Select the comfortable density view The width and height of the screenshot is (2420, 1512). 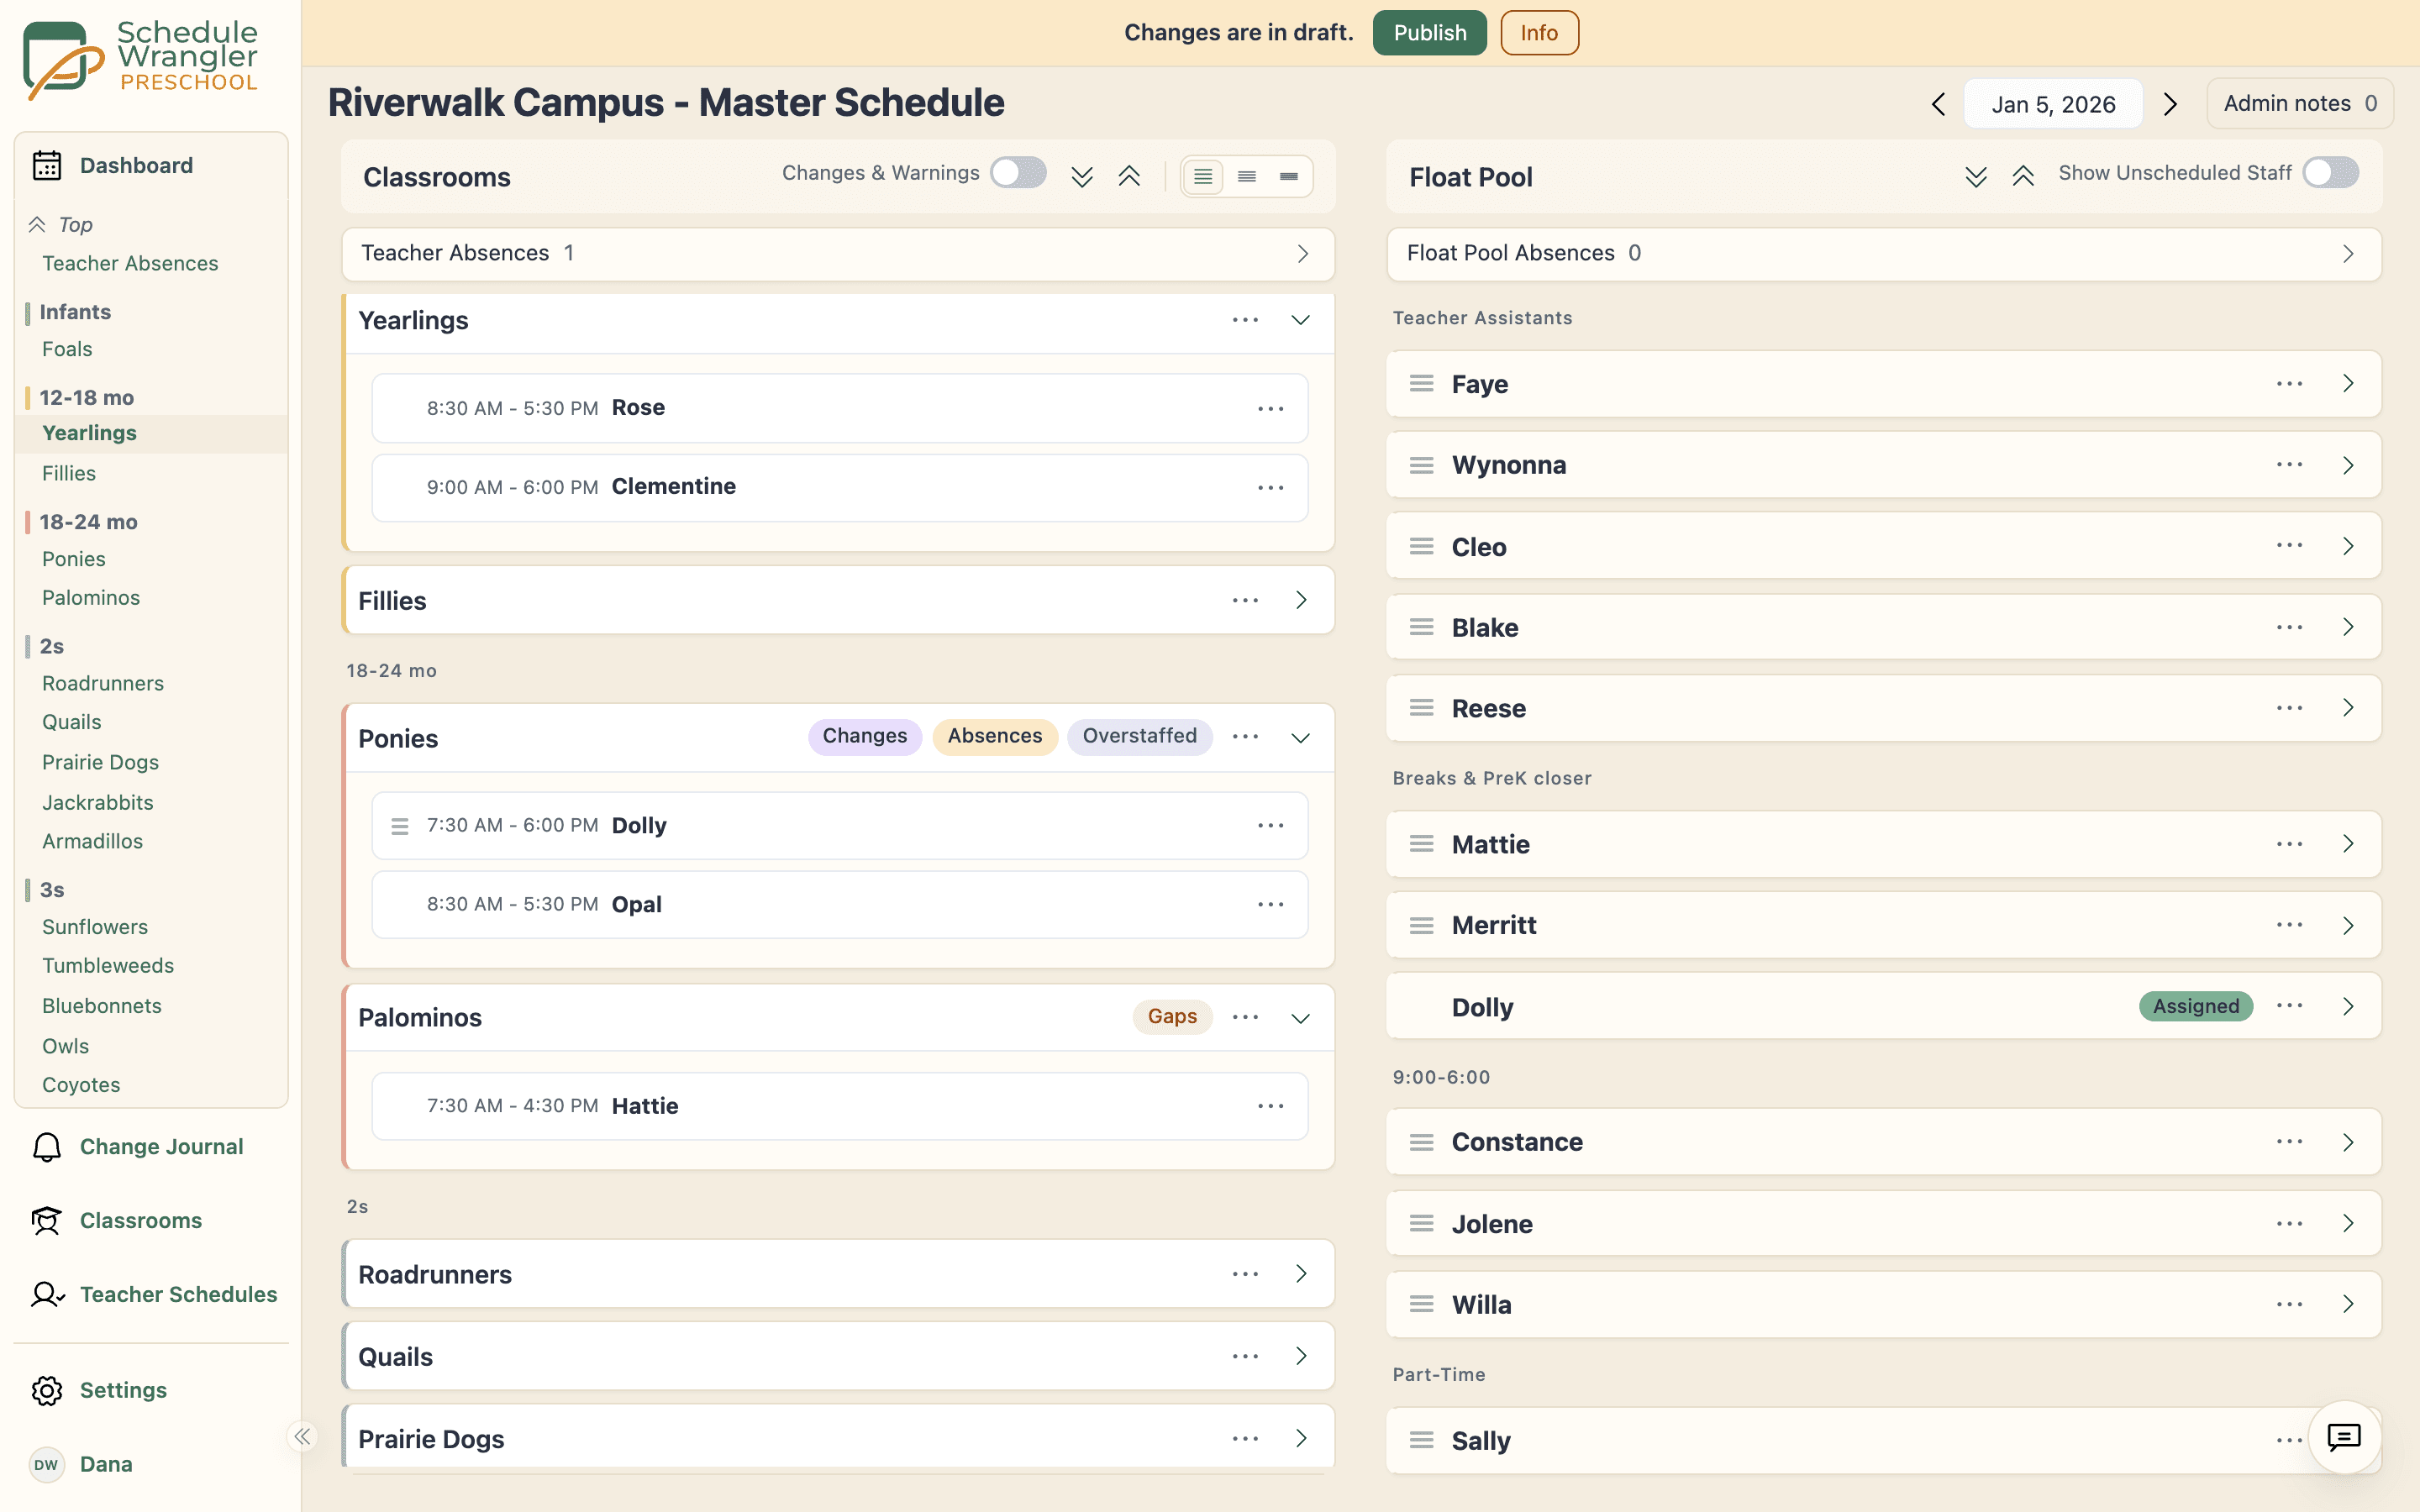pyautogui.click(x=1203, y=177)
